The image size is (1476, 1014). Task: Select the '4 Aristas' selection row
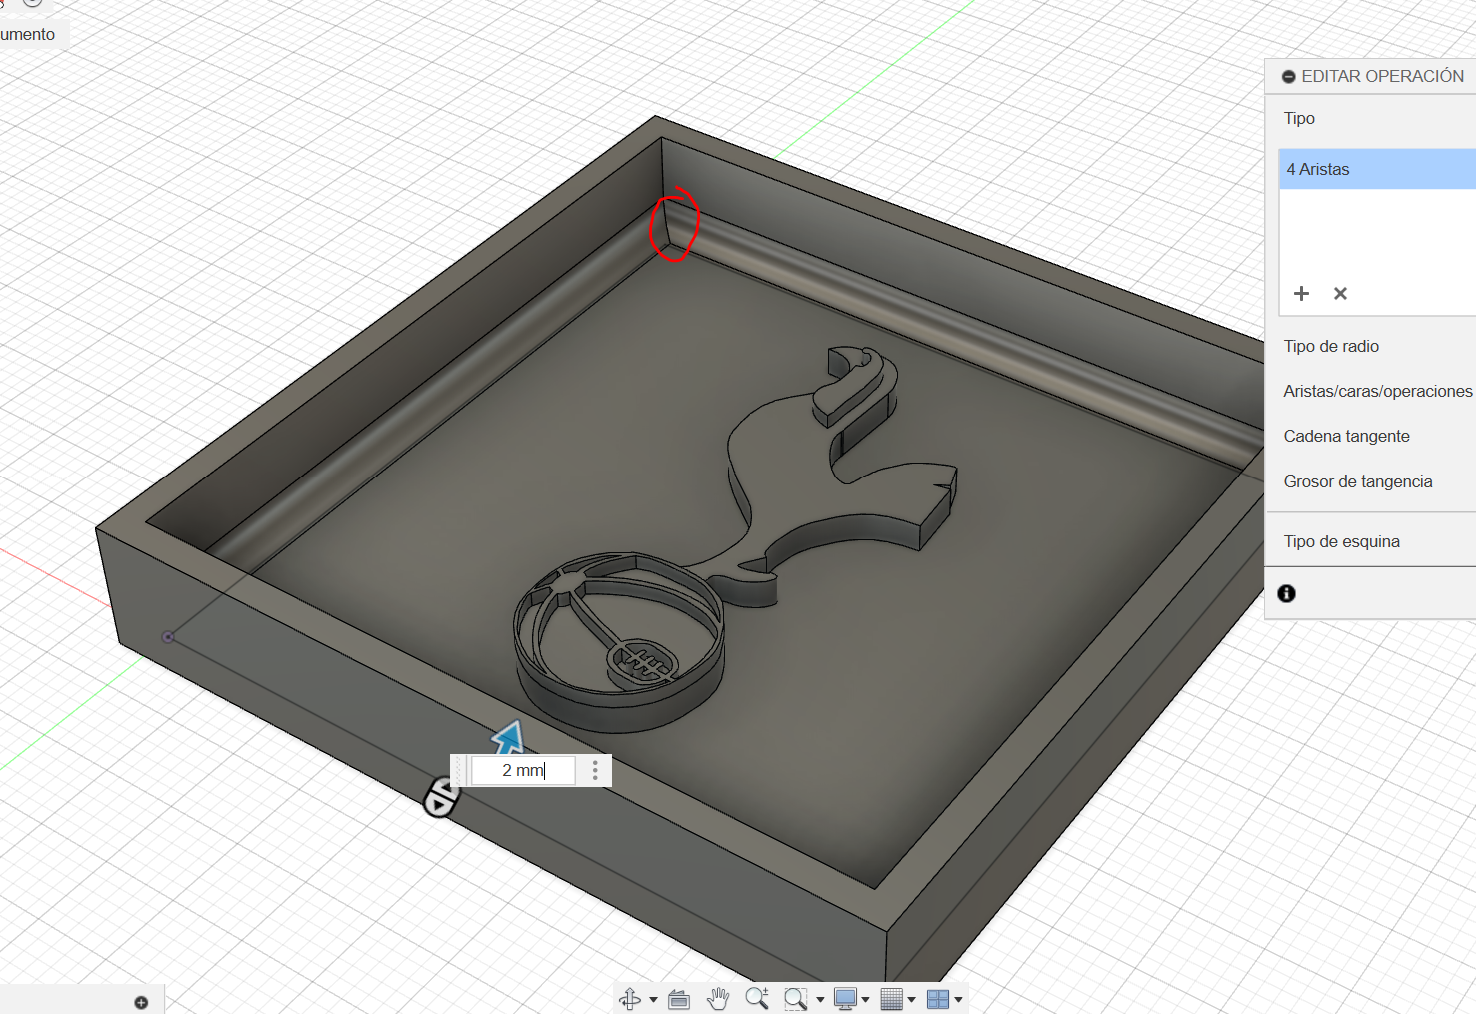(1377, 169)
